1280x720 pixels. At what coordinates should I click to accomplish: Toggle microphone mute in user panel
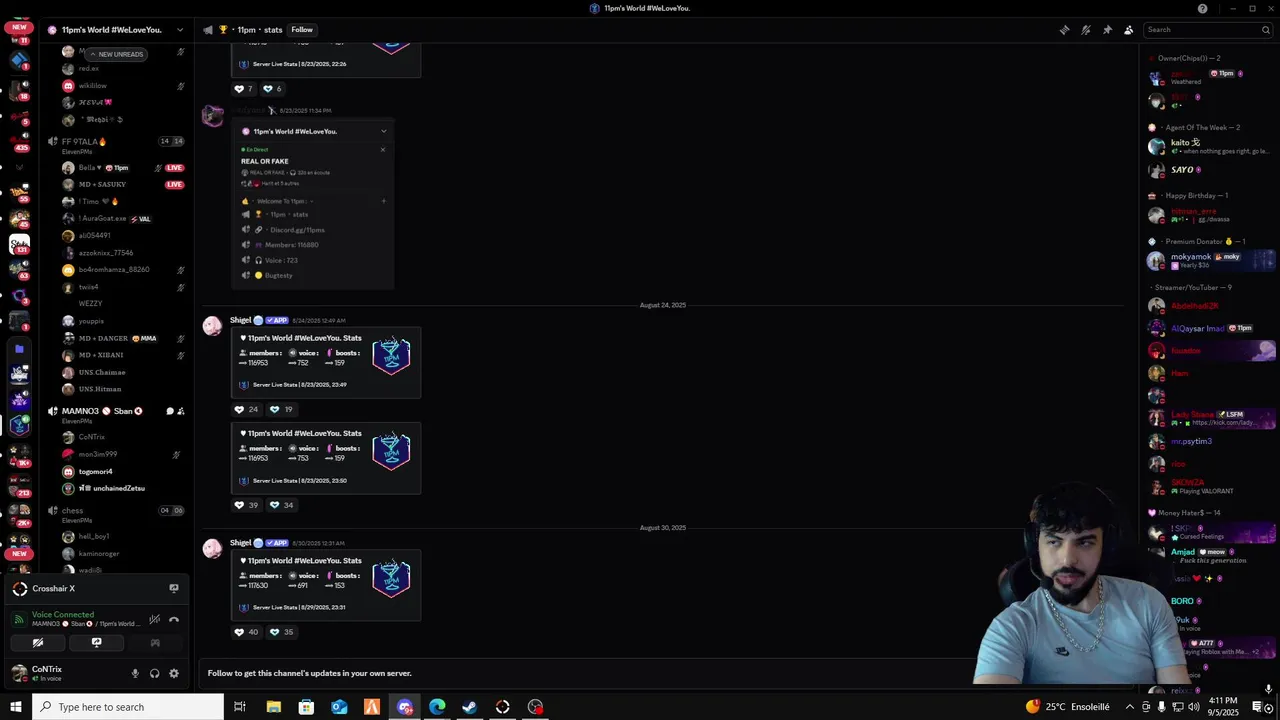135,673
